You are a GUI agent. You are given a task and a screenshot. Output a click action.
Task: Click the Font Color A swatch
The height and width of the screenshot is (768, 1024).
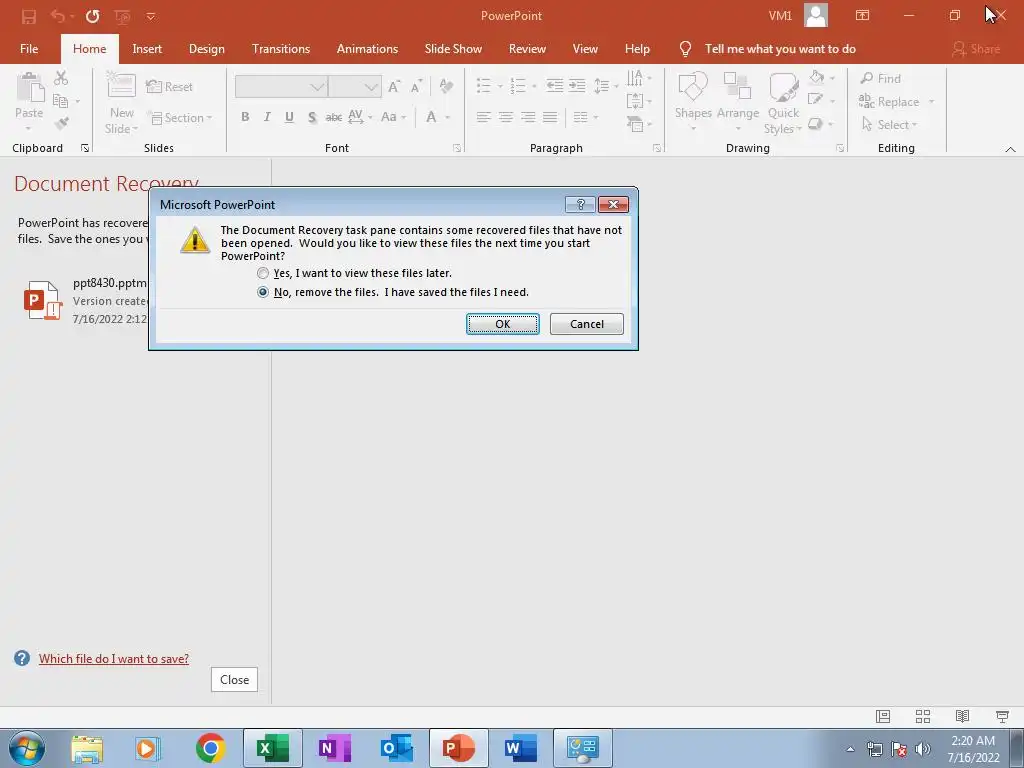(431, 117)
